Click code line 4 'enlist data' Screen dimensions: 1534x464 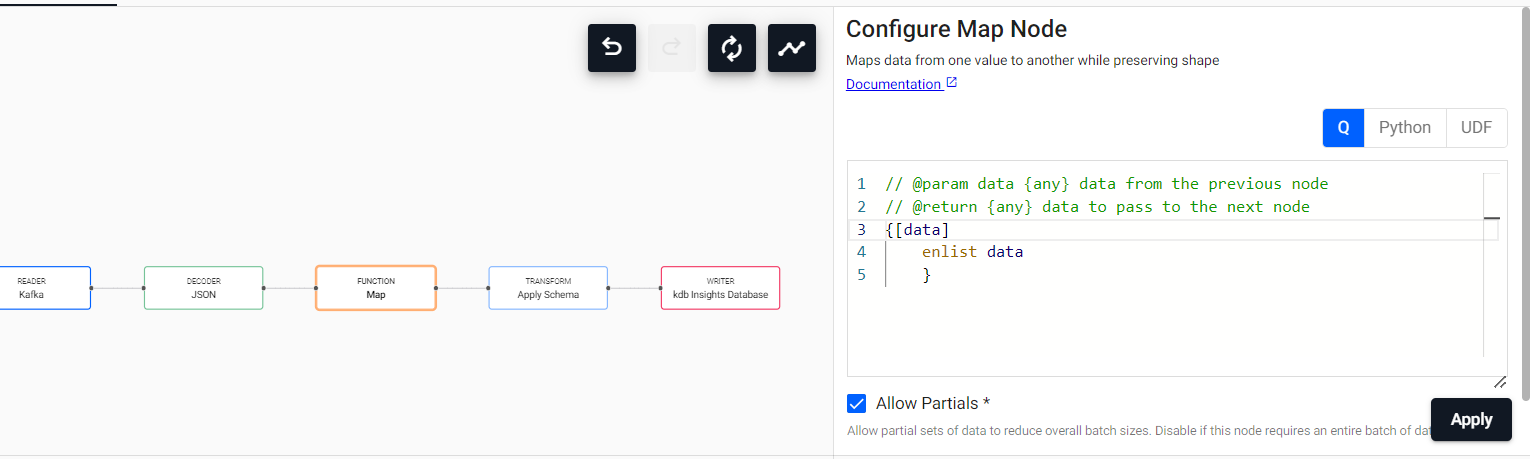[x=972, y=252]
